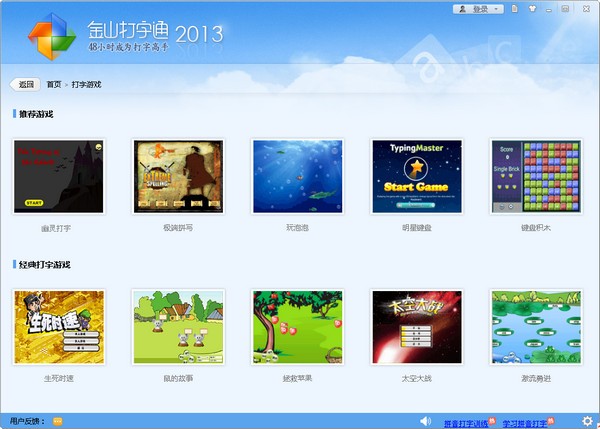Click the 键盘积木 label
The height and width of the screenshot is (429, 600).
(536, 228)
